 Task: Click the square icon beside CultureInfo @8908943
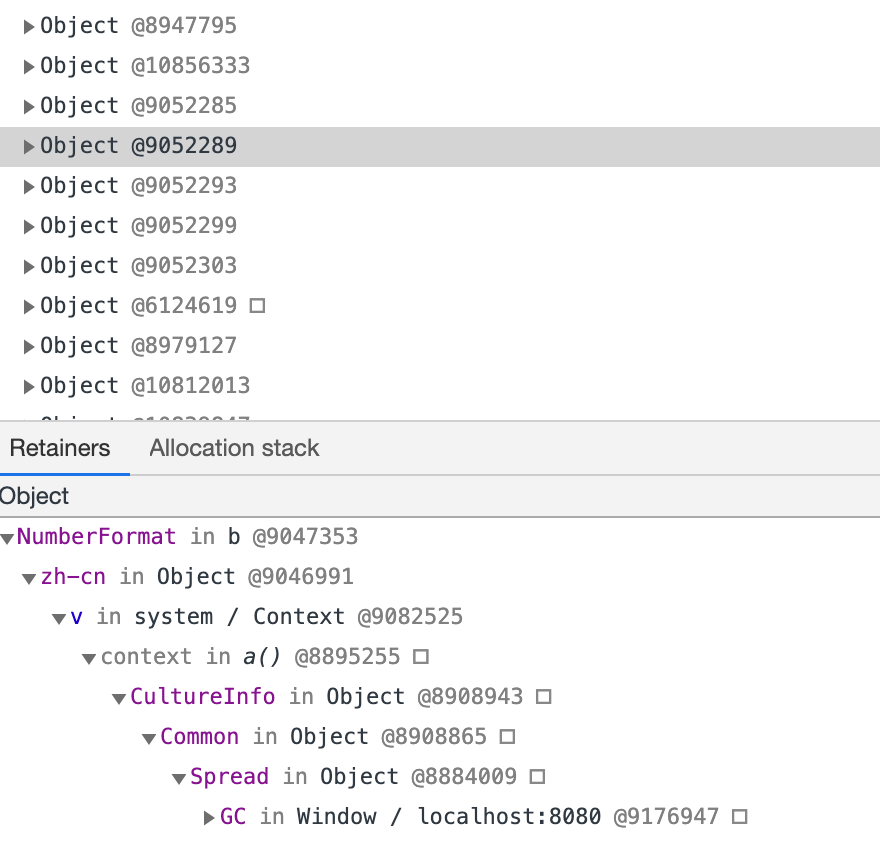click(544, 697)
